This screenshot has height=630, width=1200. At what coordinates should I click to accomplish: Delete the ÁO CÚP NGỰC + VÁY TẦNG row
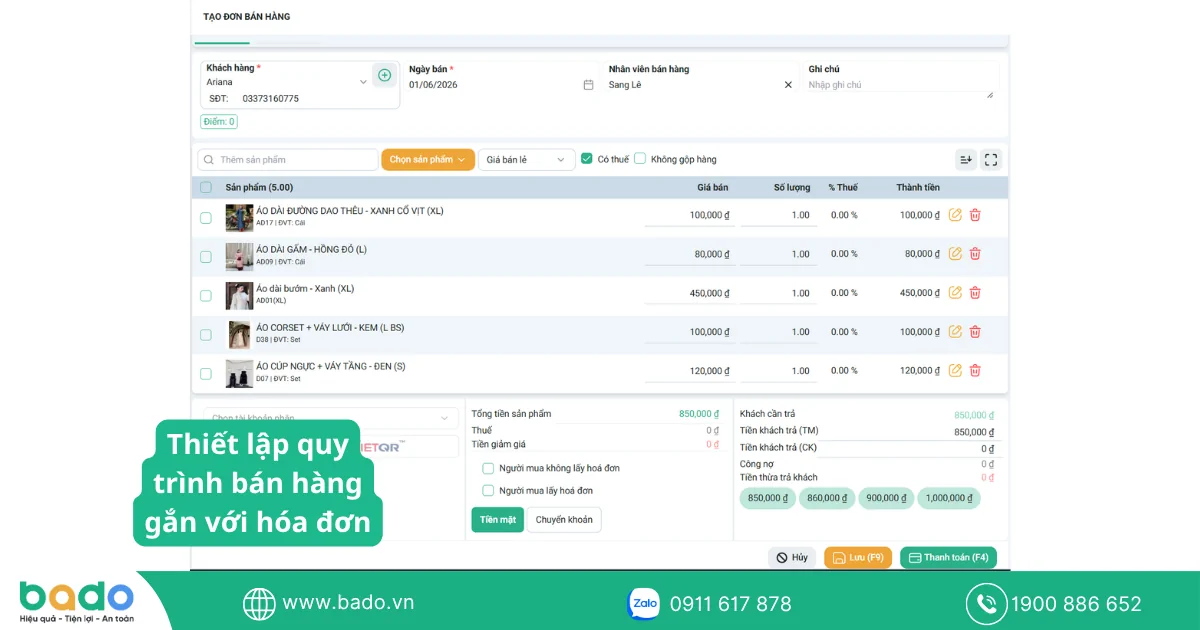pos(975,371)
